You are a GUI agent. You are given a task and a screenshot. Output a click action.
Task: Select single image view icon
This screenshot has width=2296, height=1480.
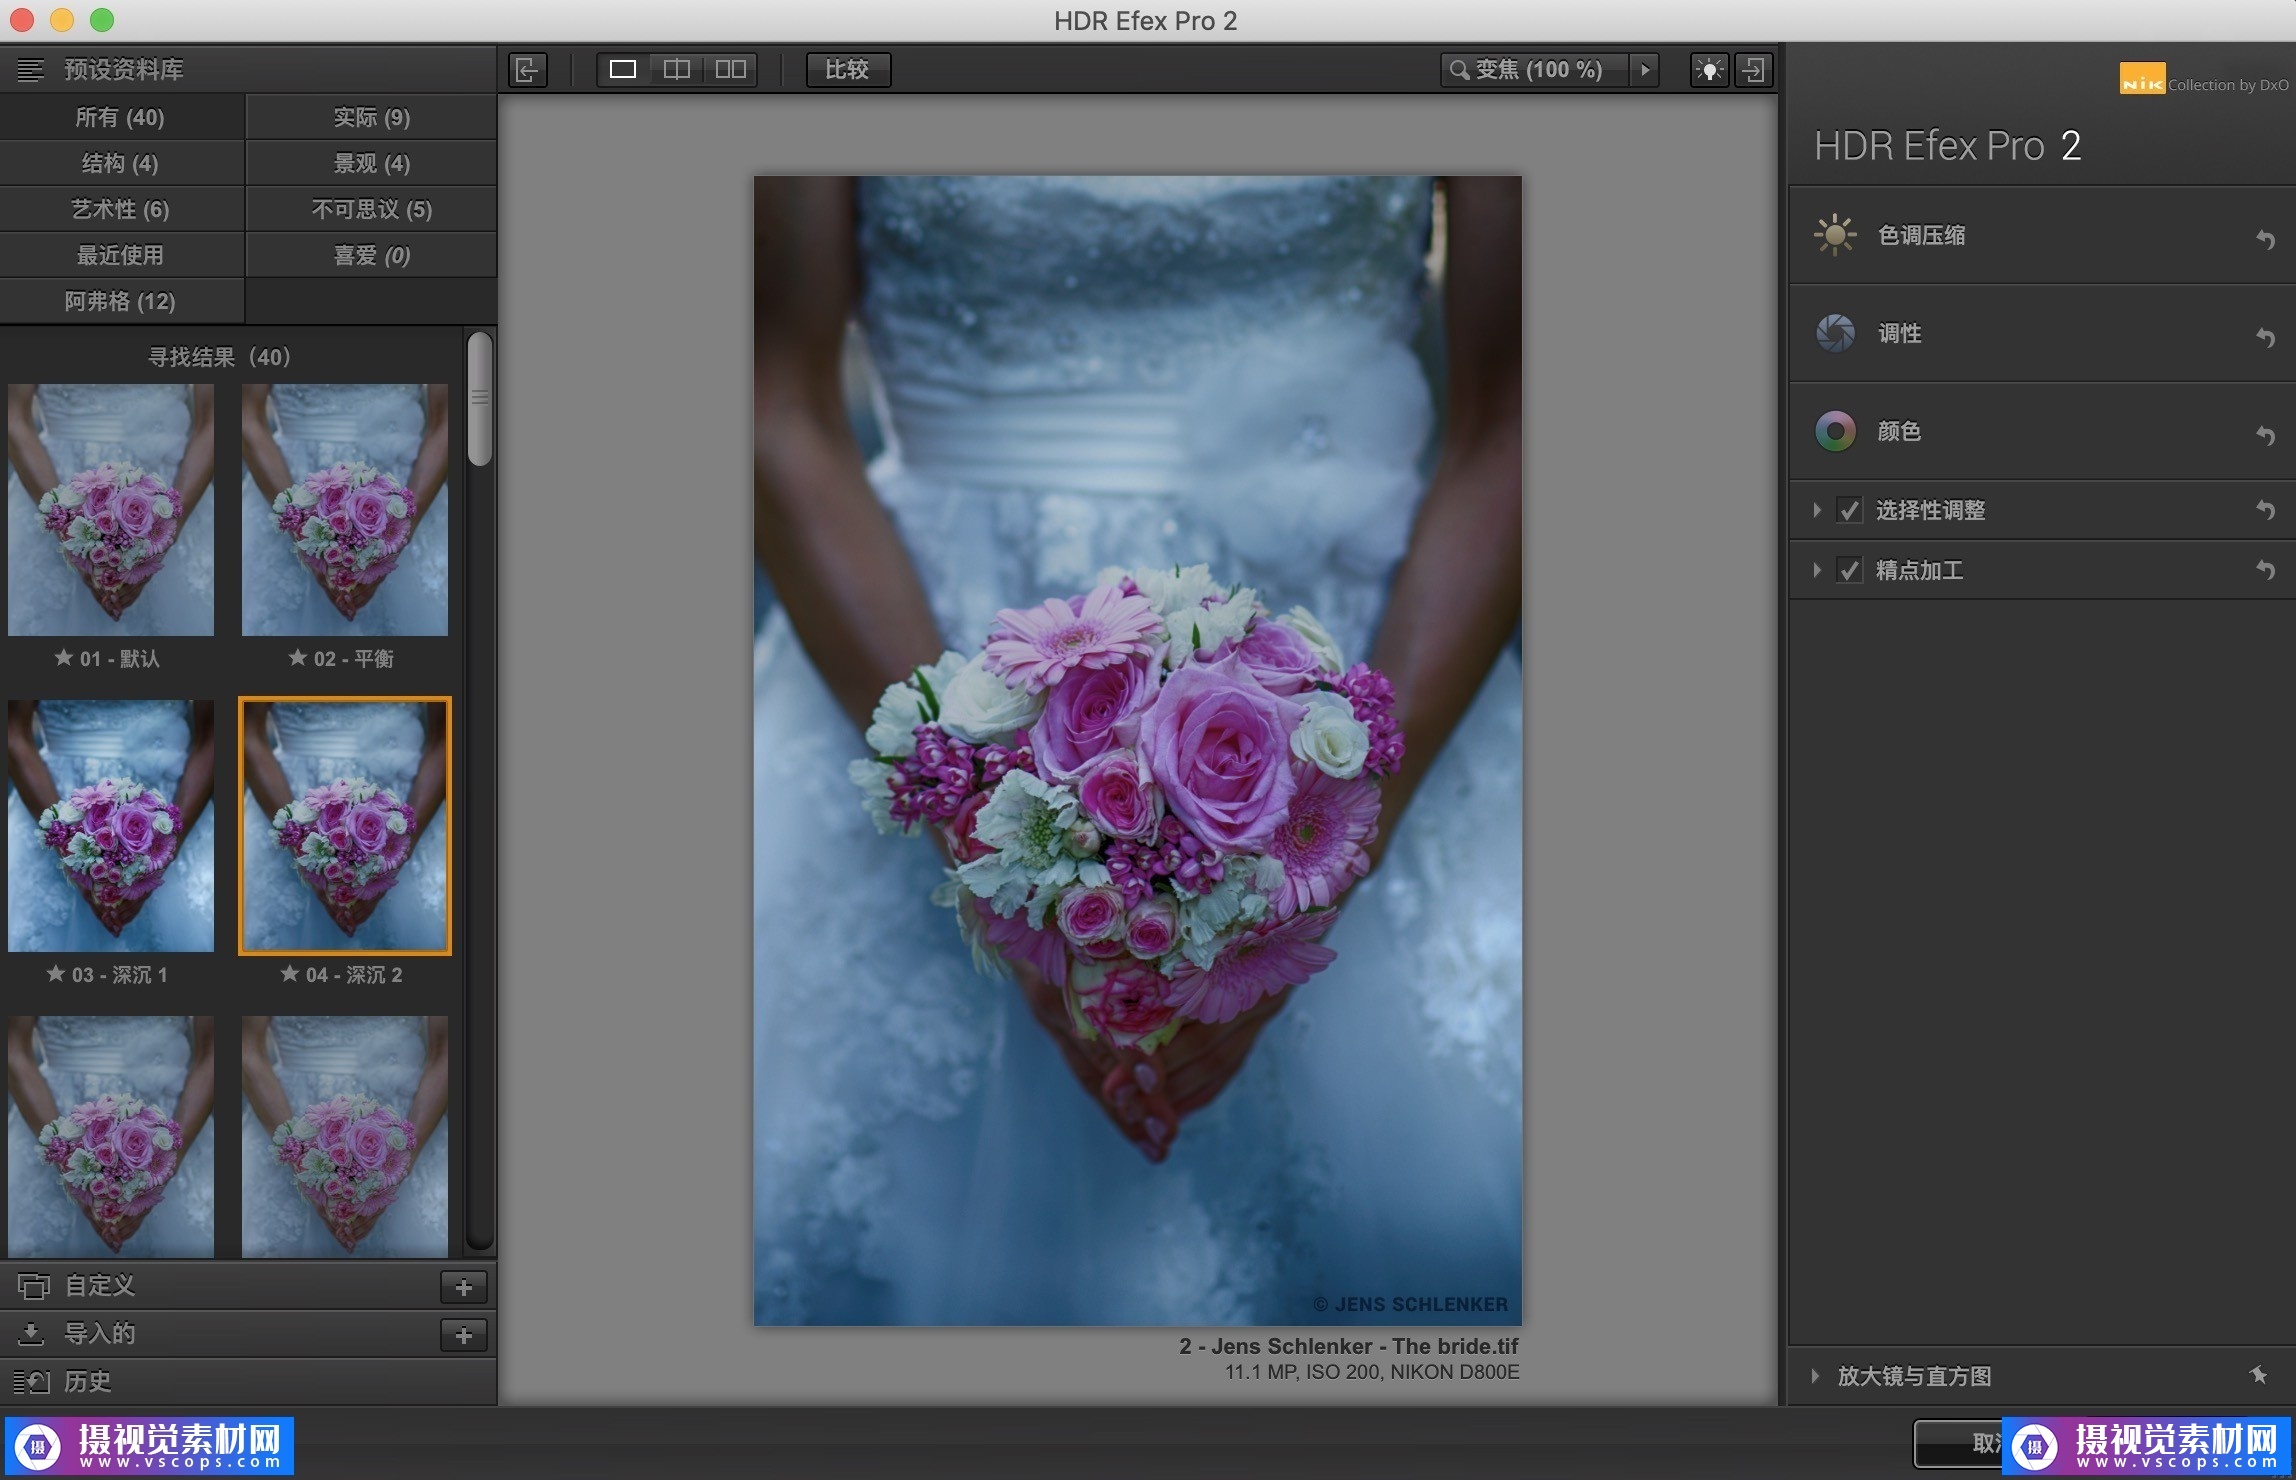623,70
